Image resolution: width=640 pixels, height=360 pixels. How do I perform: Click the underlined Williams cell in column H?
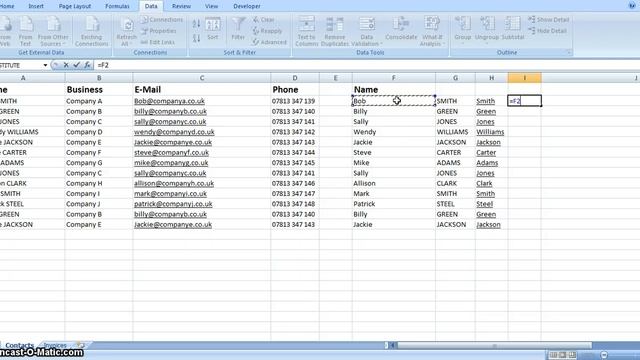490,132
